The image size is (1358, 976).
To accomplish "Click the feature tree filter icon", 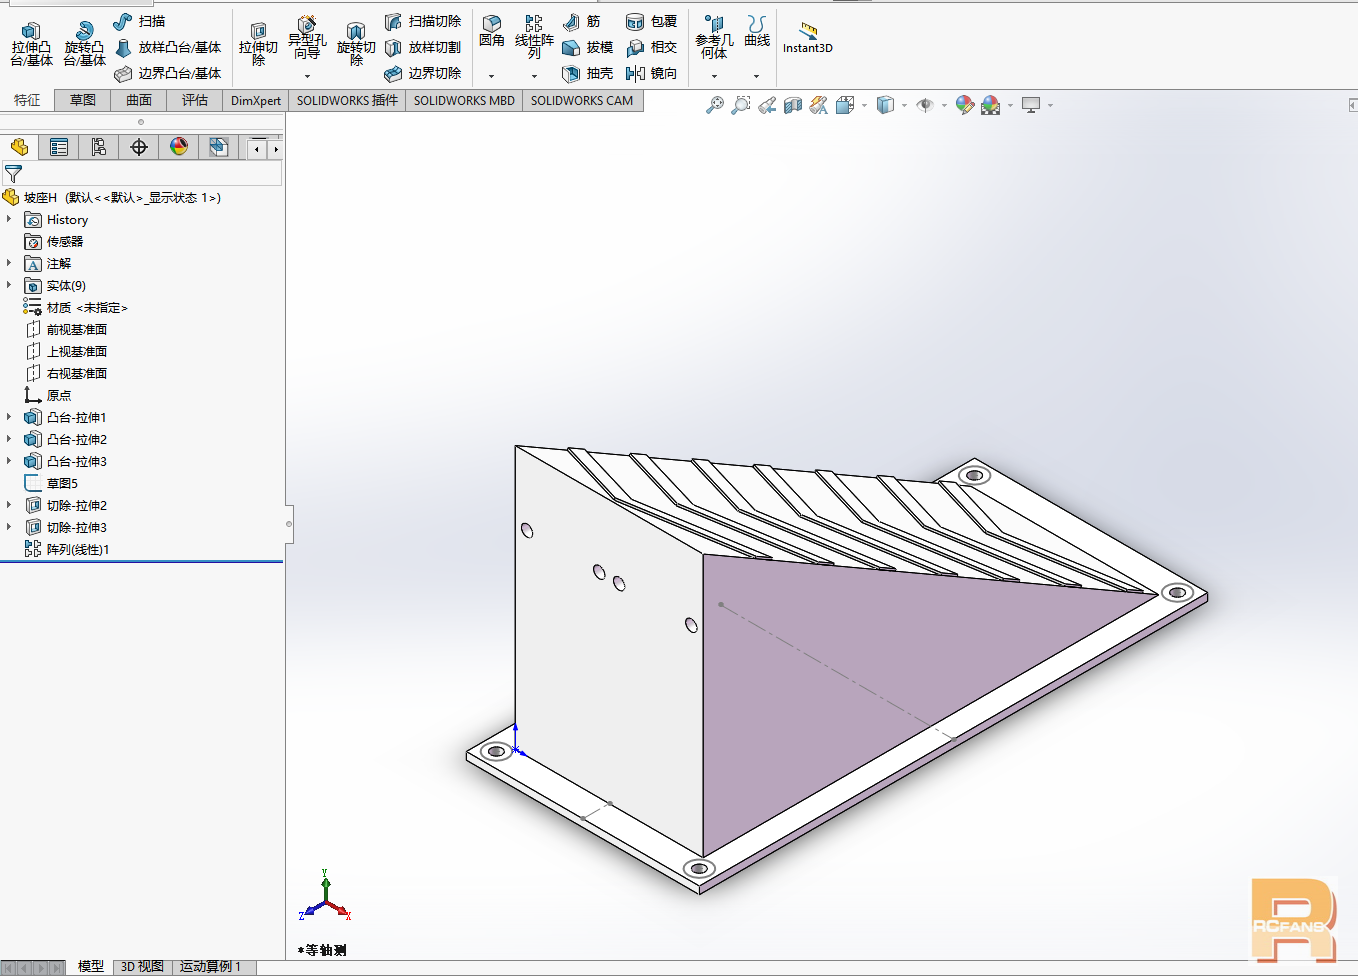I will point(13,174).
